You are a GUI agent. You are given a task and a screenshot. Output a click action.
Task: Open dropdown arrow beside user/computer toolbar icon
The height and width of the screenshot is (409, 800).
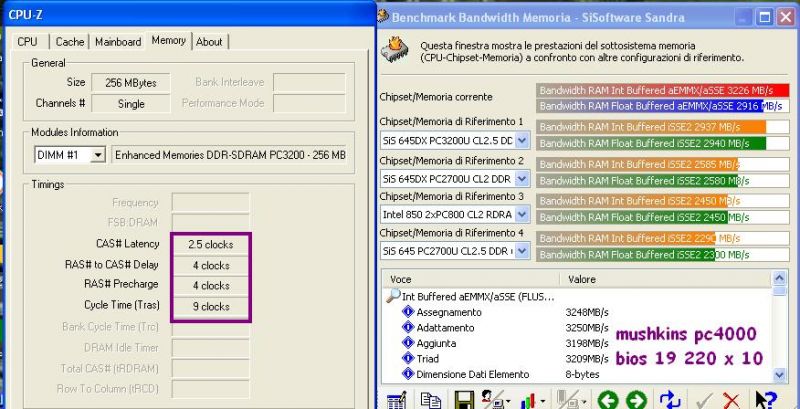click(x=508, y=401)
